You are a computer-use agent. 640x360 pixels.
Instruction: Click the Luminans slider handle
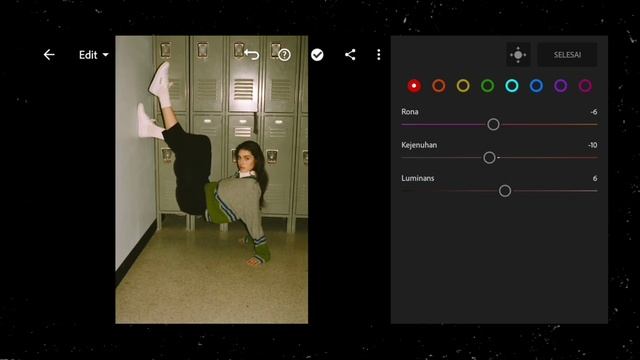point(505,191)
